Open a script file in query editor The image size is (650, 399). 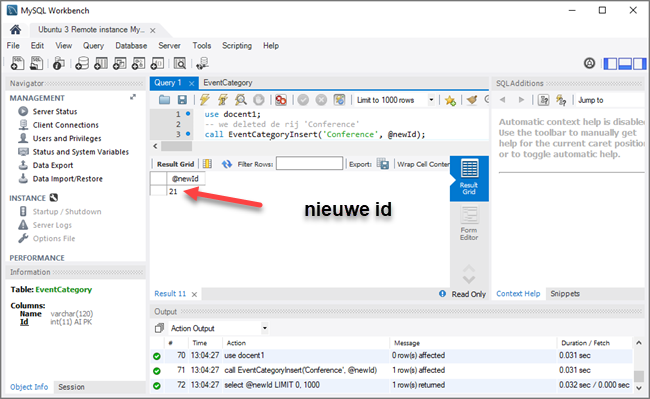(x=165, y=100)
